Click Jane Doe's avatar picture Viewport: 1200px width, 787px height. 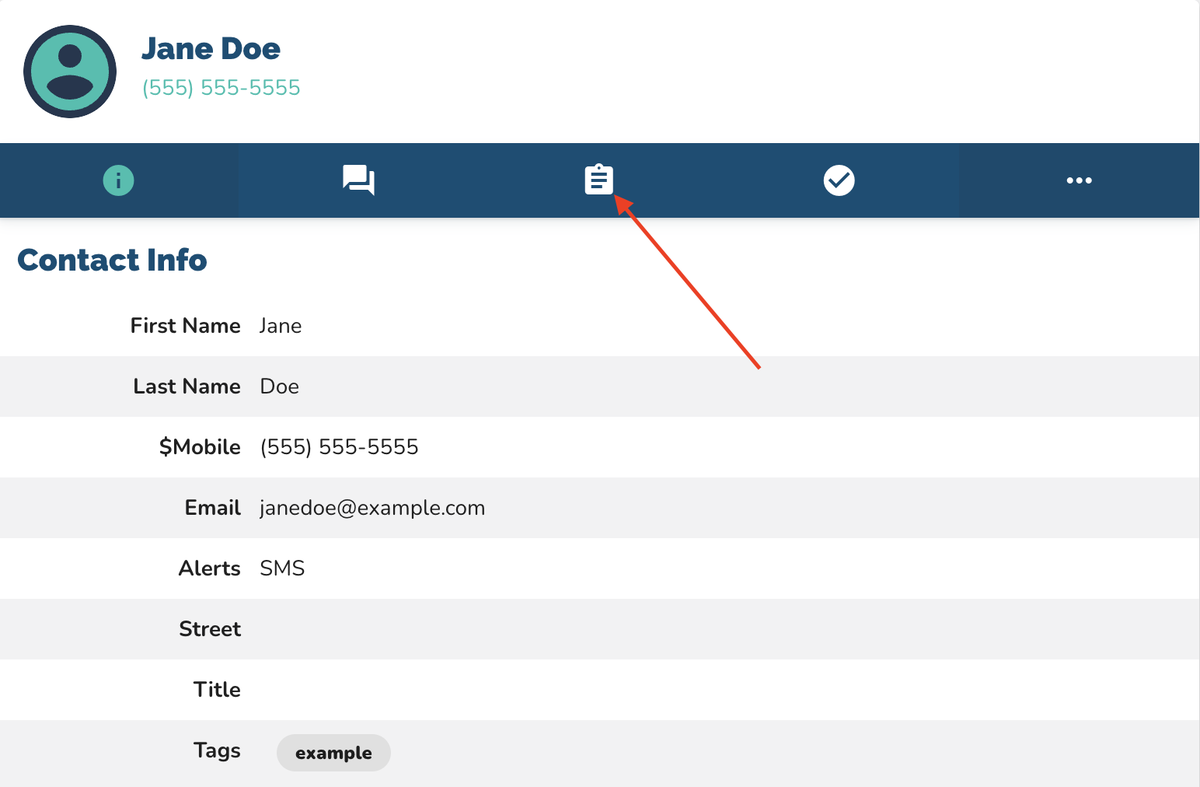tap(70, 71)
